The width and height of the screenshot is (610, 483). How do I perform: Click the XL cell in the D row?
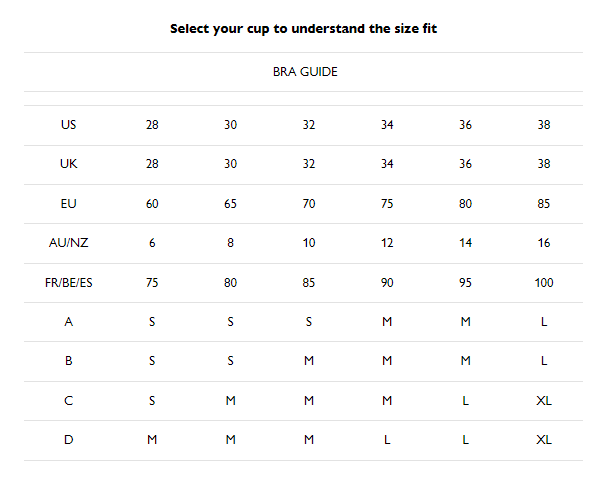coord(544,440)
